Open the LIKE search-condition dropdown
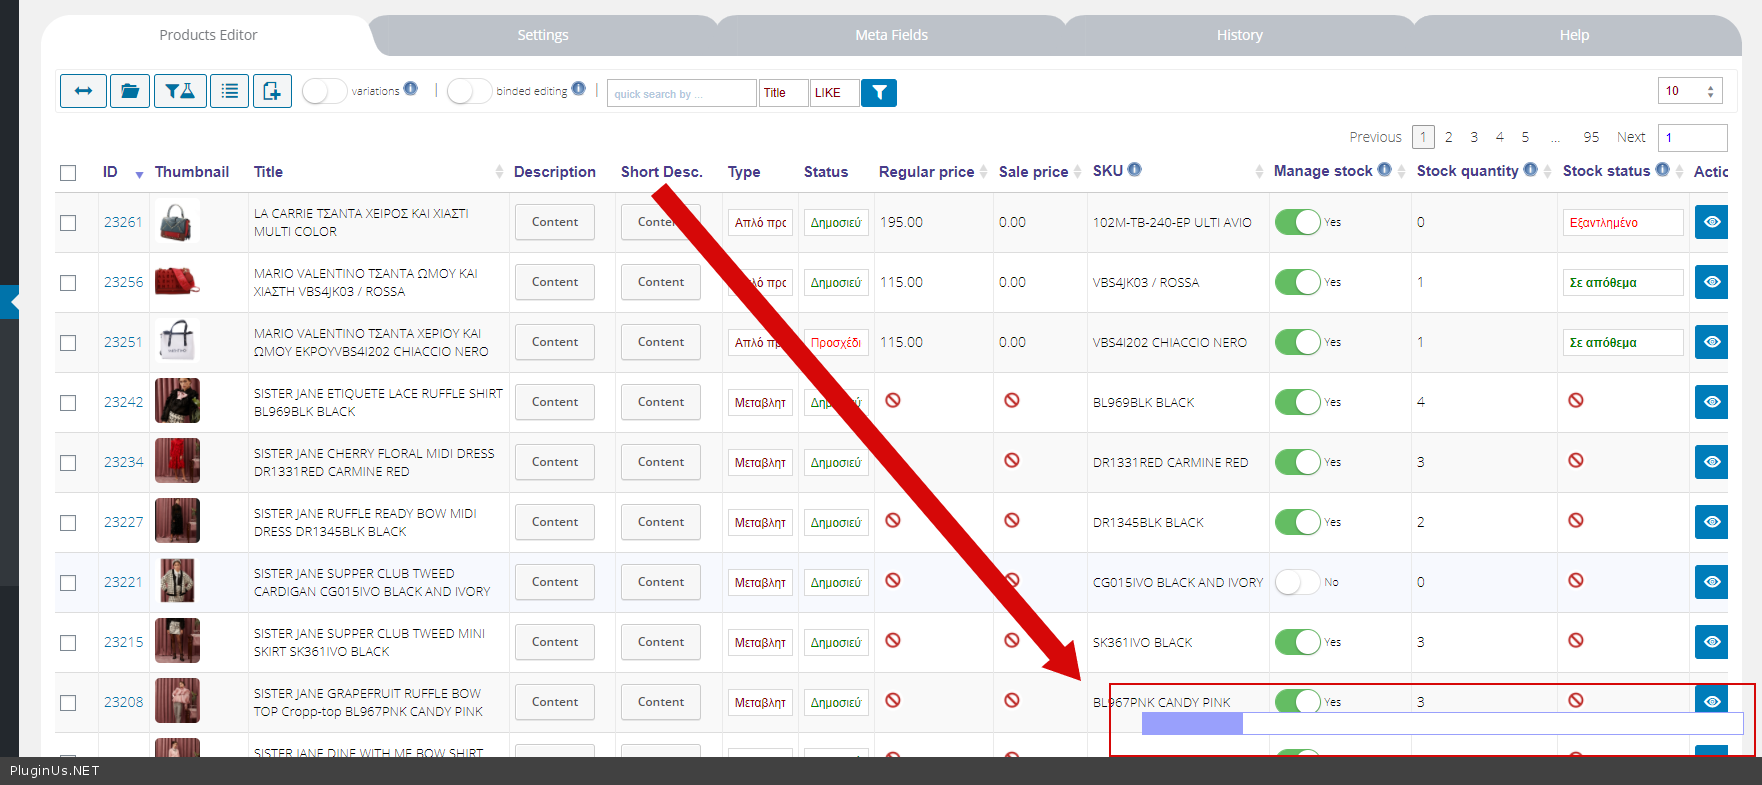1762x785 pixels. (834, 93)
